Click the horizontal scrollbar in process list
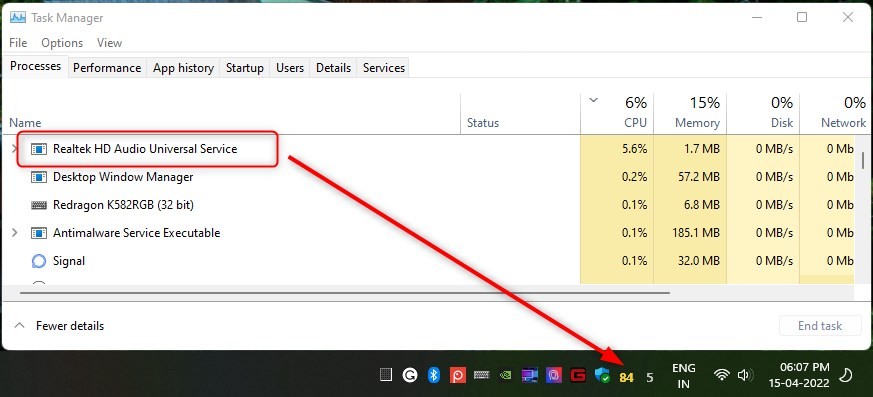 [345, 292]
